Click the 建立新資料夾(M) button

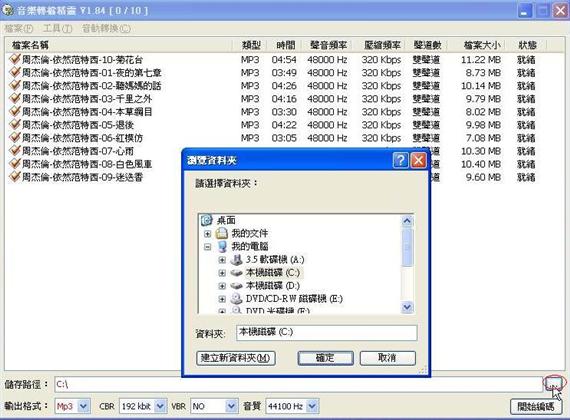point(236,358)
